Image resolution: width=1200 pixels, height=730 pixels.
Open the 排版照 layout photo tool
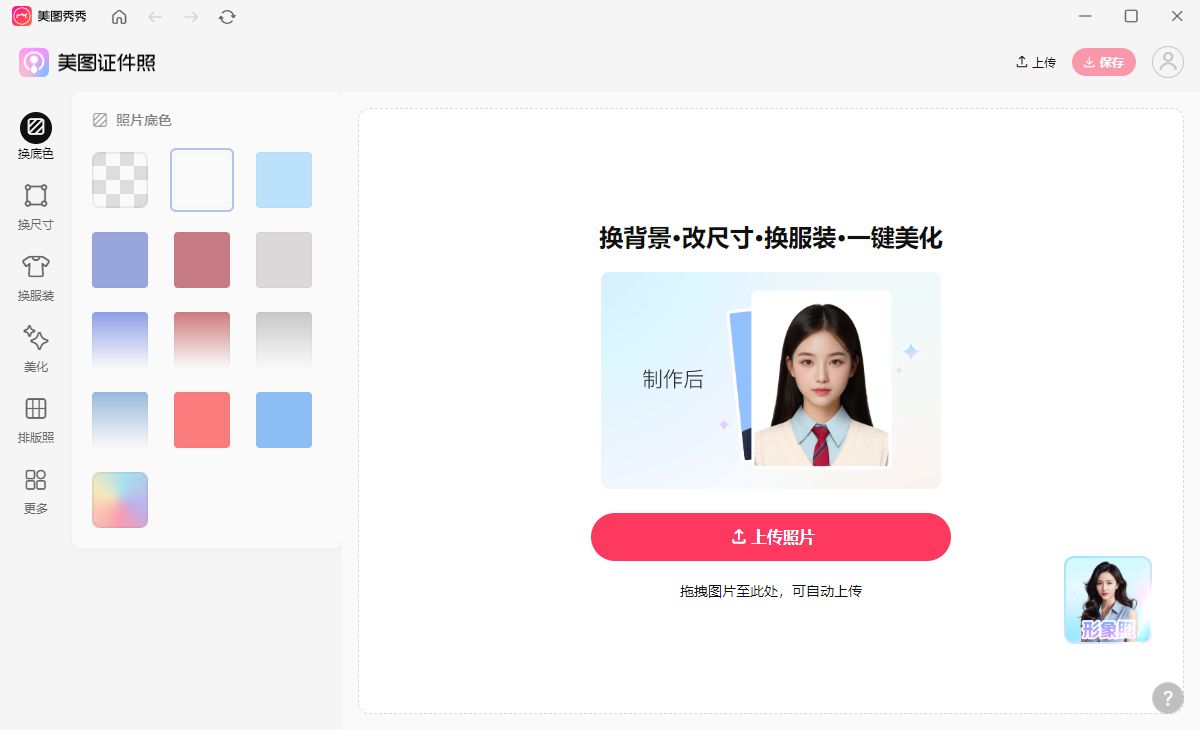point(36,420)
